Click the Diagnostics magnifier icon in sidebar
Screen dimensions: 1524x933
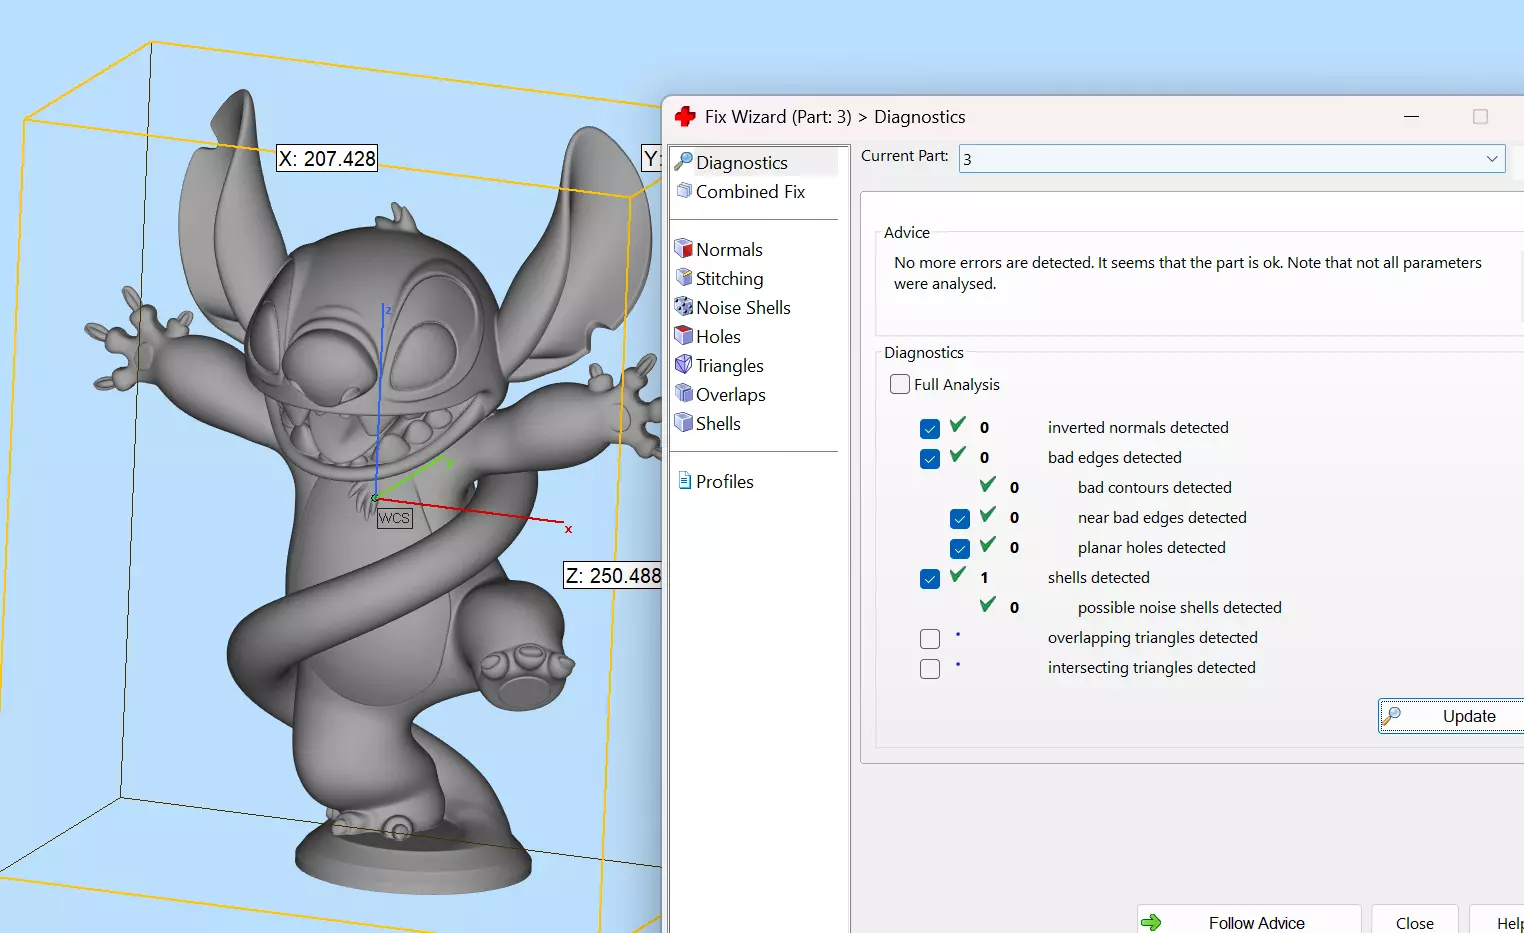tap(684, 161)
